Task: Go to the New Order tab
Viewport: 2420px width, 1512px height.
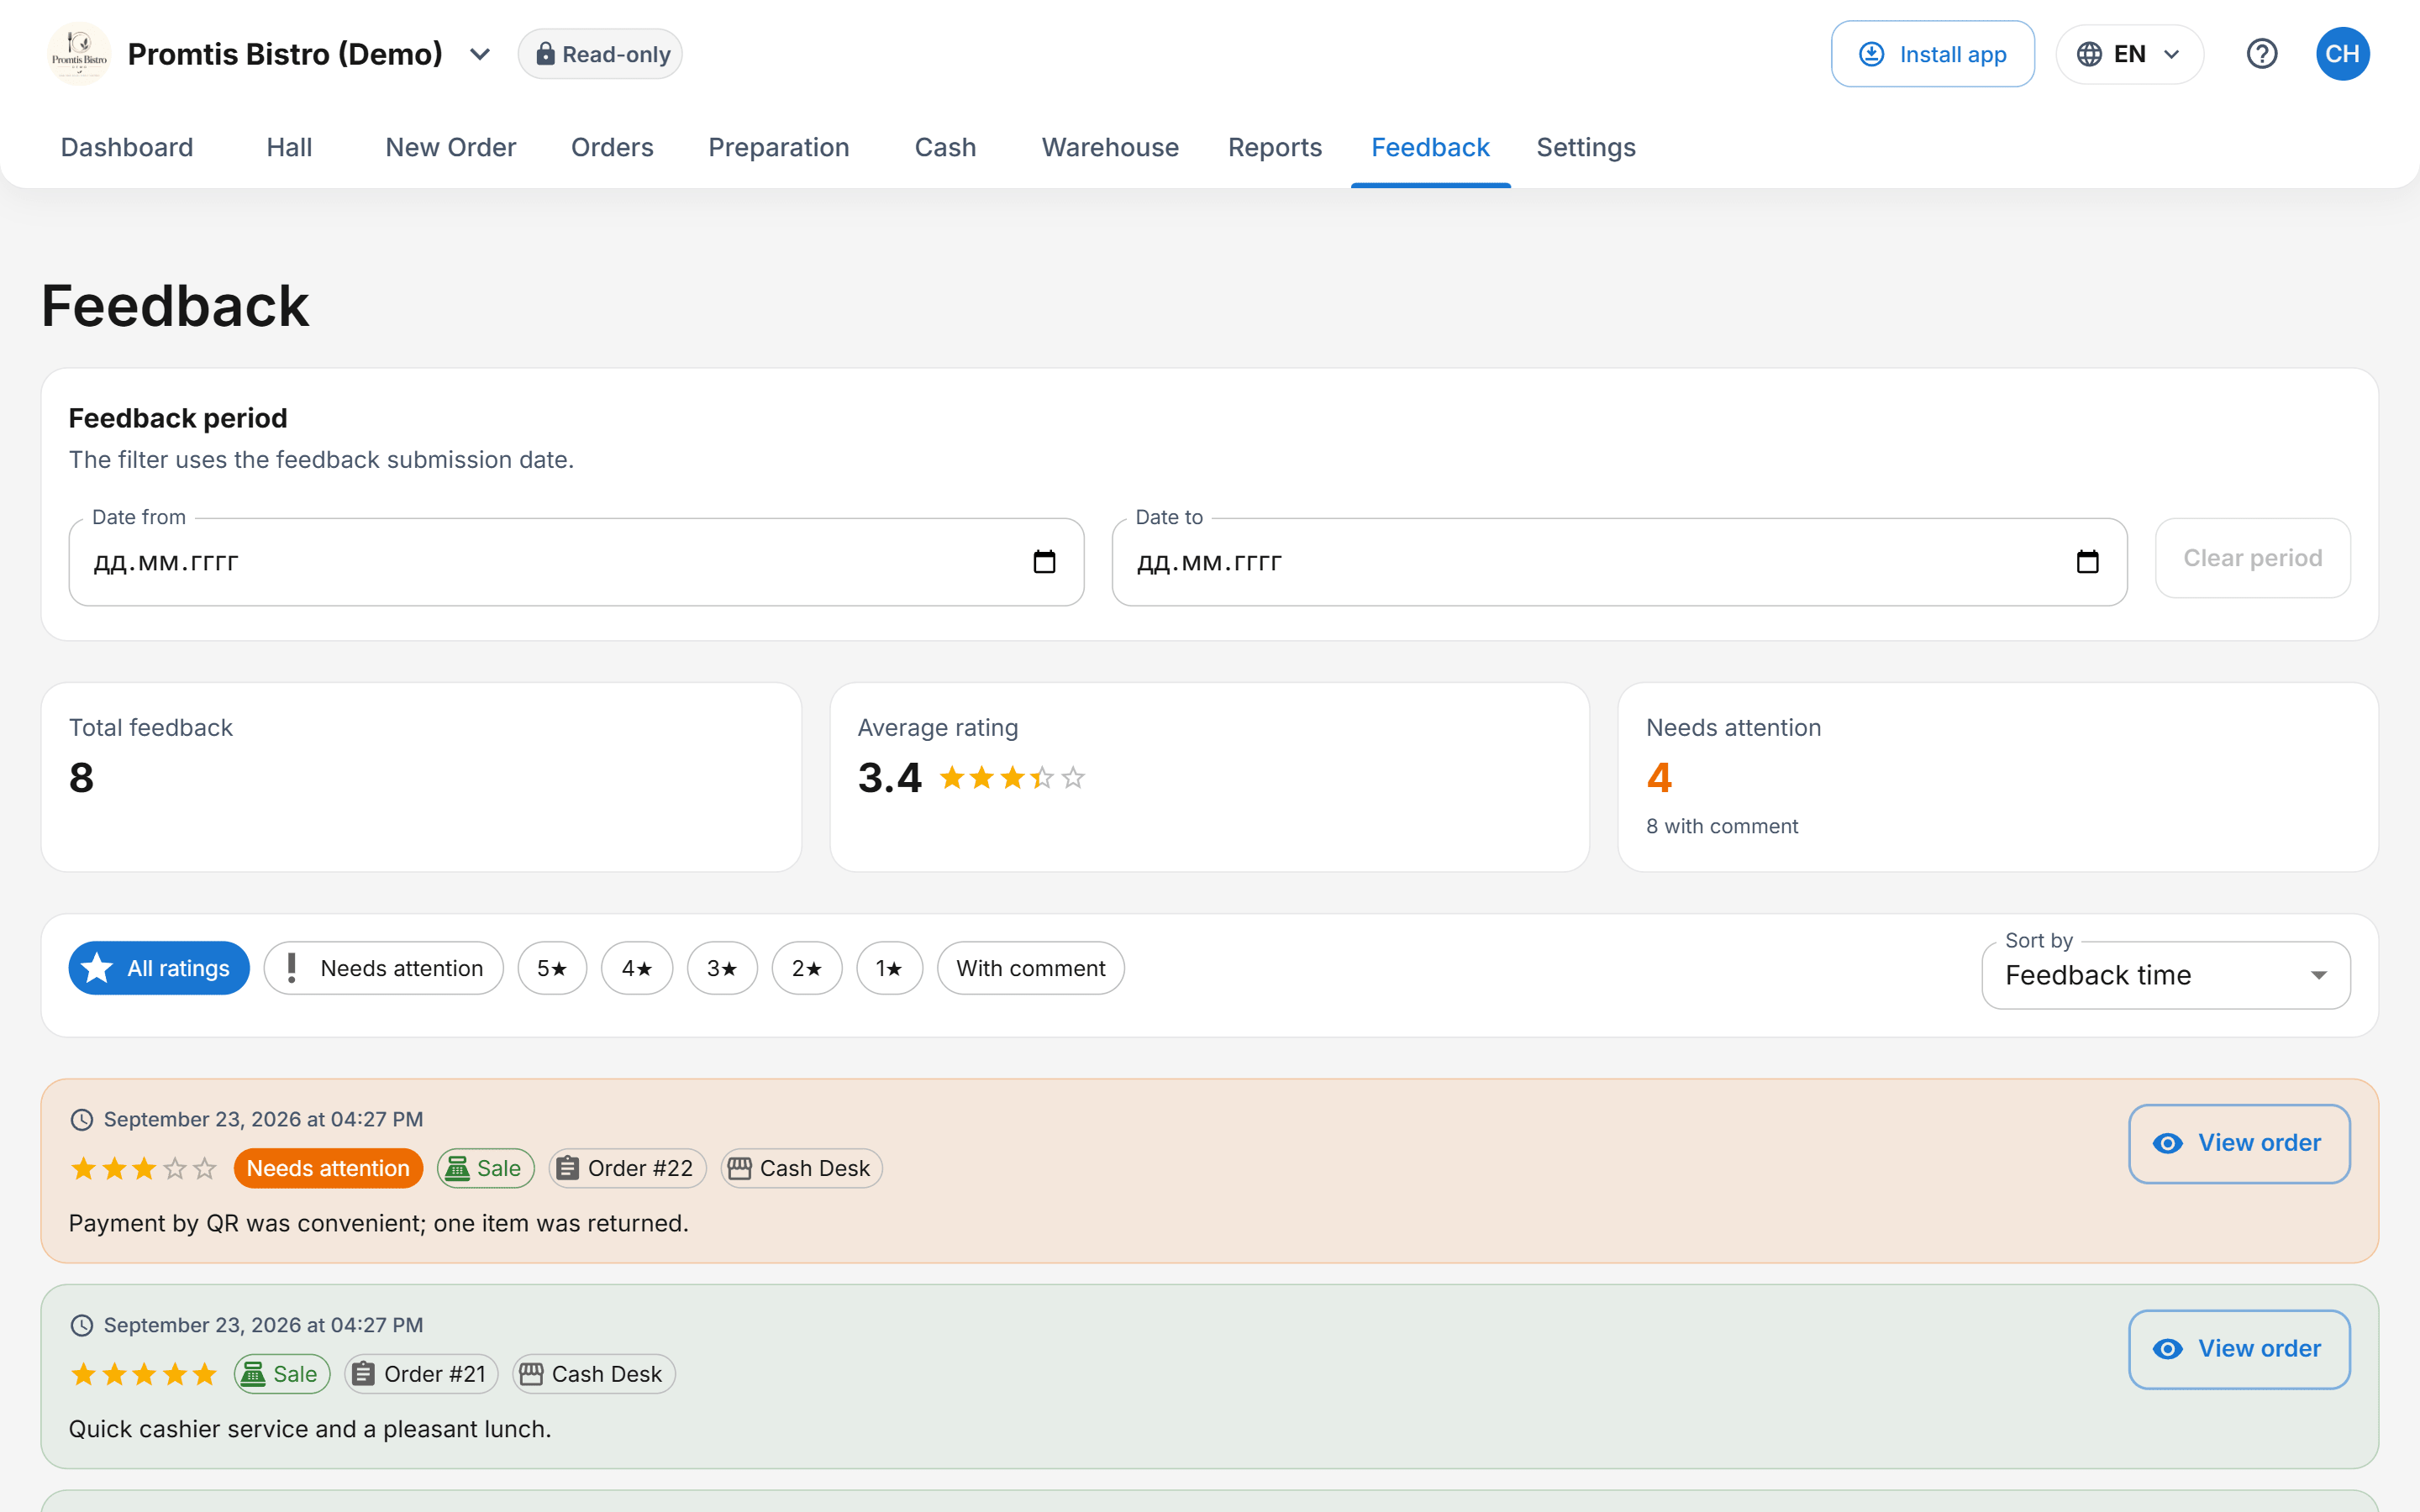Action: tap(451, 147)
